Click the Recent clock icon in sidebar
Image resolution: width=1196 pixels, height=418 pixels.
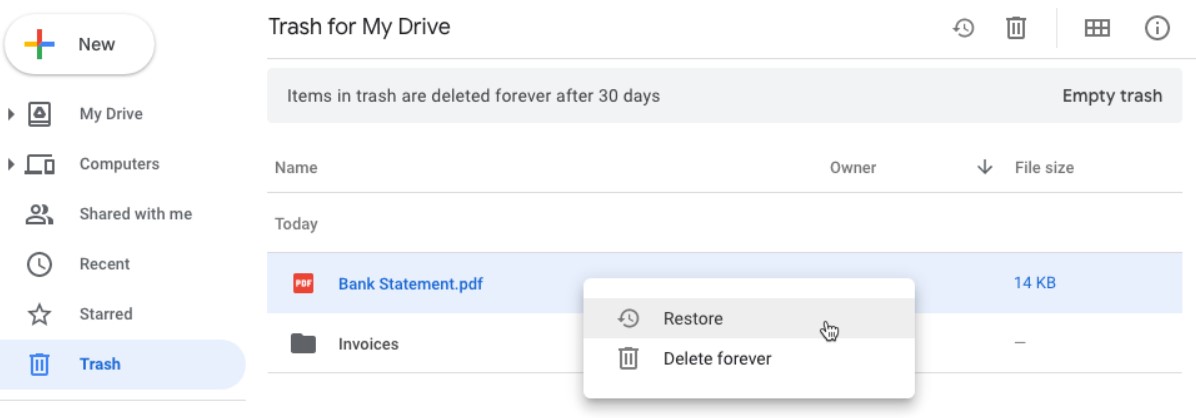(39, 265)
